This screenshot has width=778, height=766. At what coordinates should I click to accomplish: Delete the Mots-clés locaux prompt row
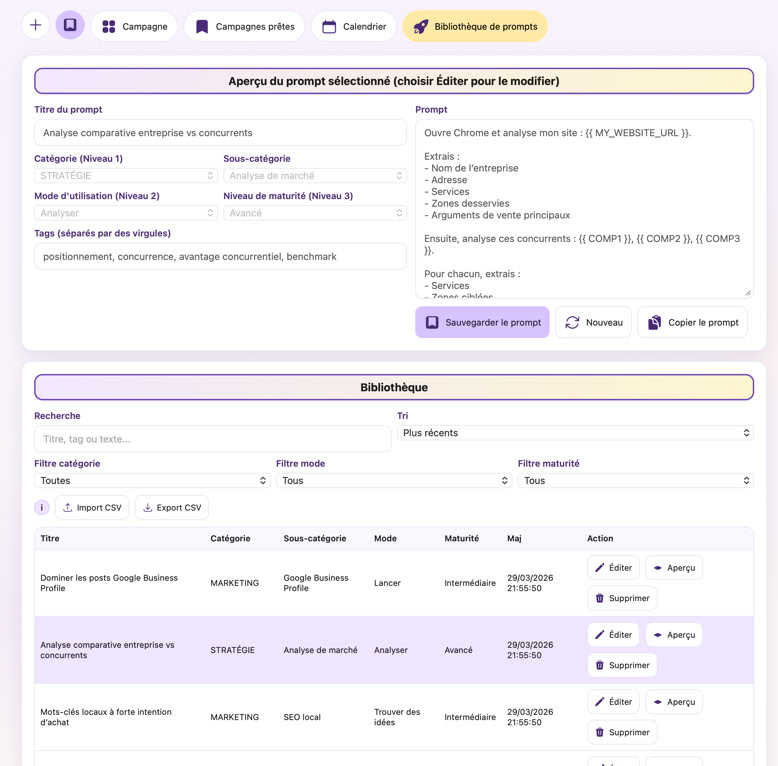pos(621,732)
